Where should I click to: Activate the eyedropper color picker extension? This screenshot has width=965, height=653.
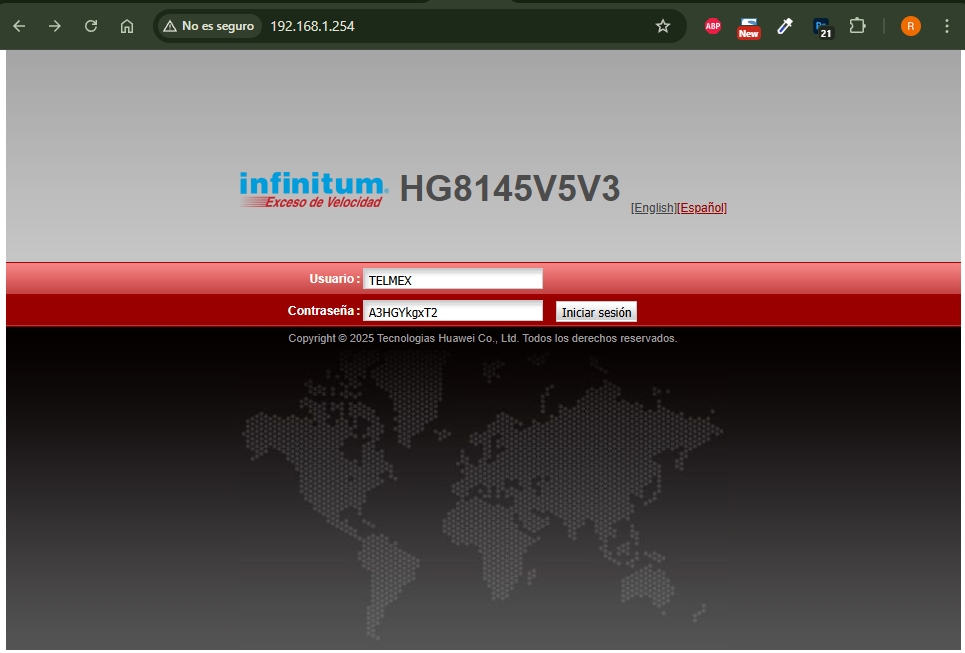tap(785, 26)
